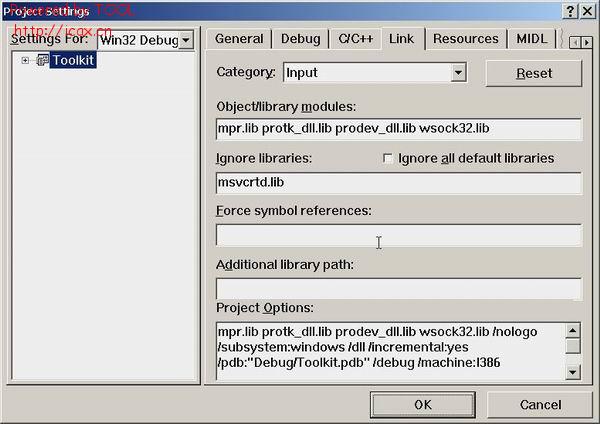Enable Ignore all default libraries checkbox
600x424 pixels.
coord(388,158)
